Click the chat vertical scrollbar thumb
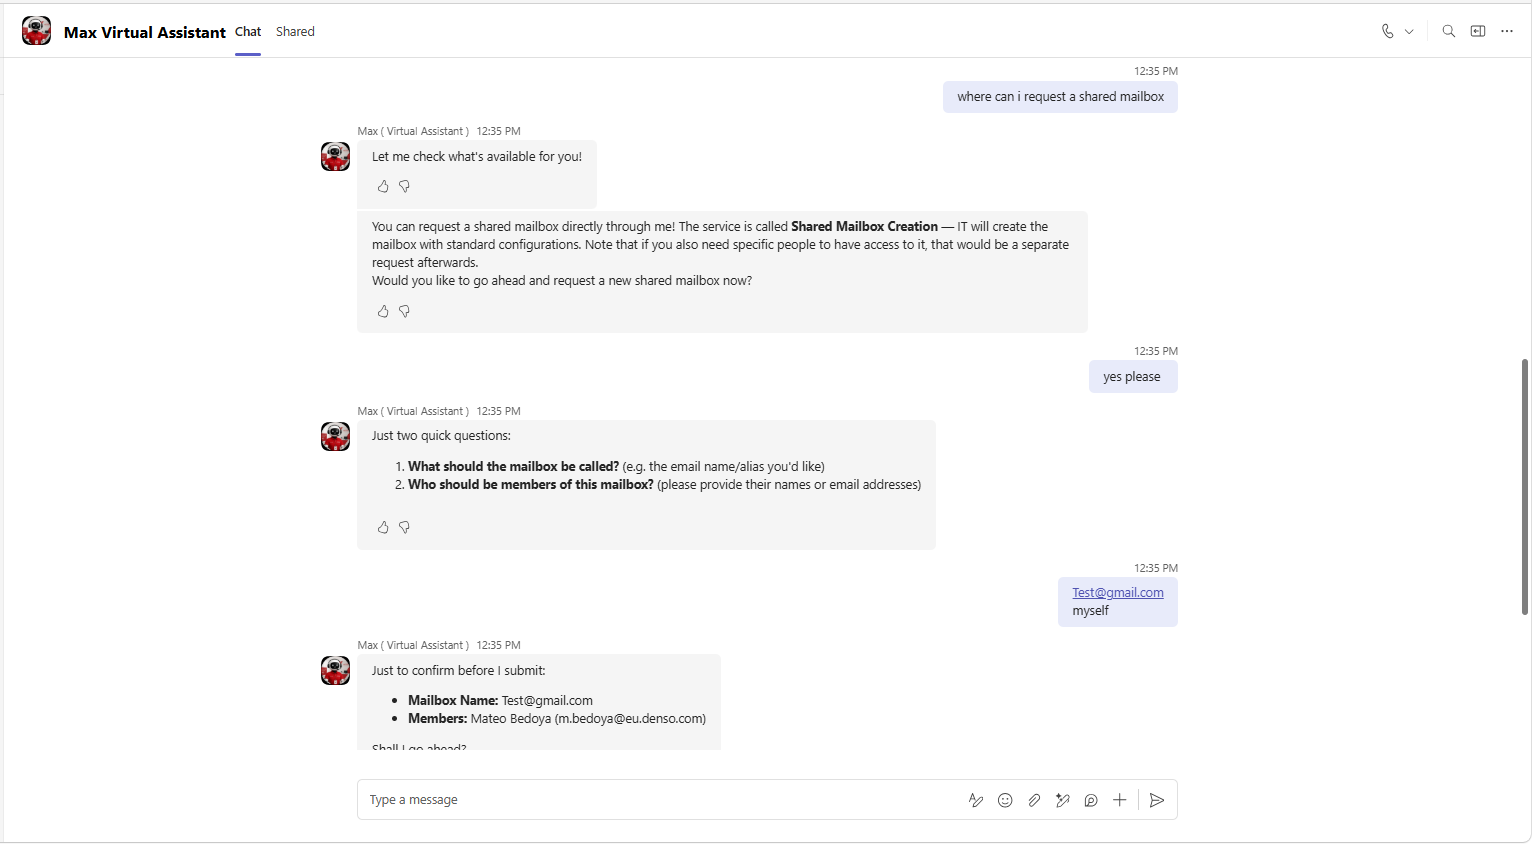Viewport: 1533px width, 844px height. pyautogui.click(x=1525, y=487)
